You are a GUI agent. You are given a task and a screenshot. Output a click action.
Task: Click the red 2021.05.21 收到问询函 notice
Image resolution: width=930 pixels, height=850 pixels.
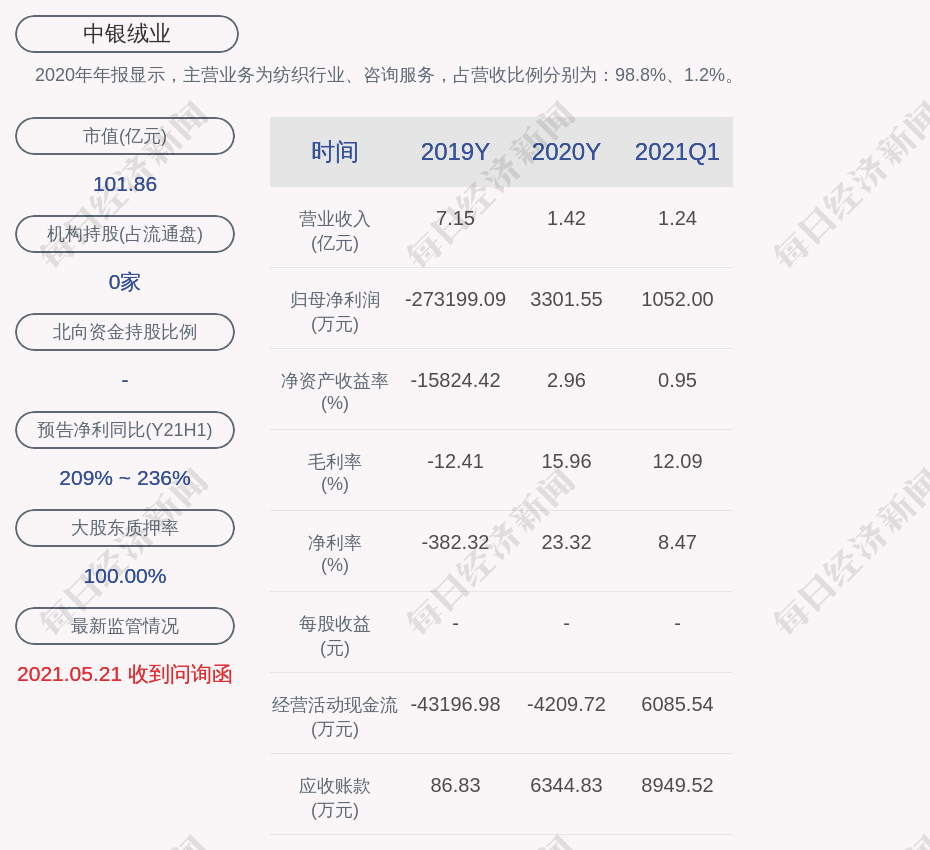(125, 674)
